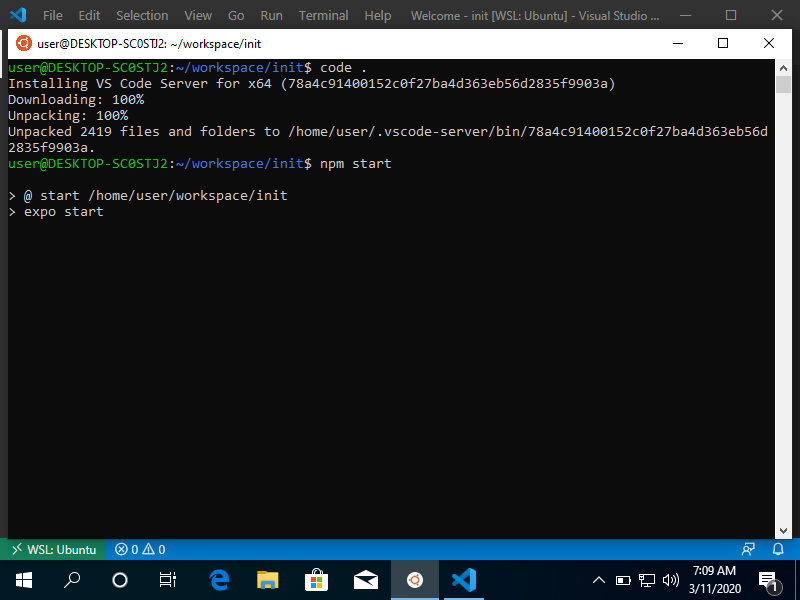Click the Ubuntu logo in terminal title bar
This screenshot has height=600, width=800.
[23, 43]
